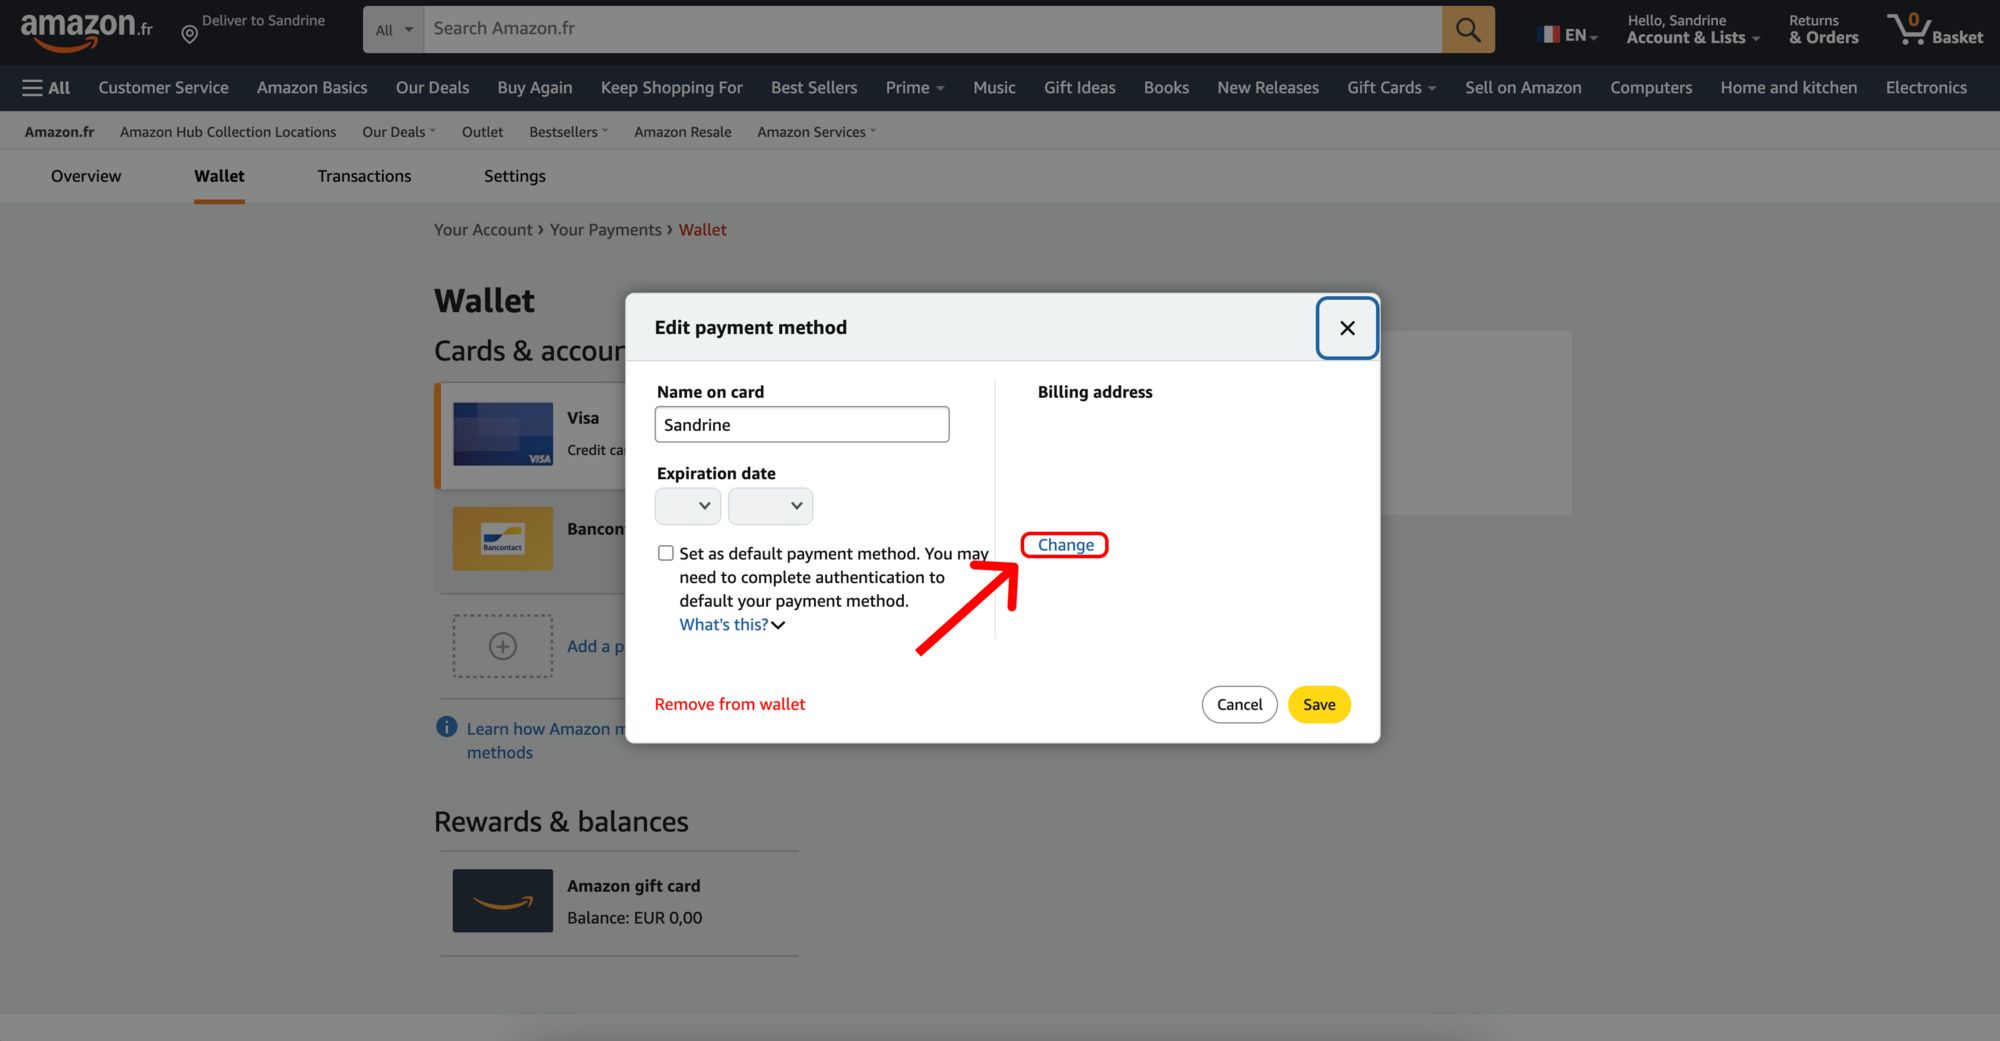Click Change billing address link
Viewport: 2000px width, 1041px height.
pos(1065,545)
